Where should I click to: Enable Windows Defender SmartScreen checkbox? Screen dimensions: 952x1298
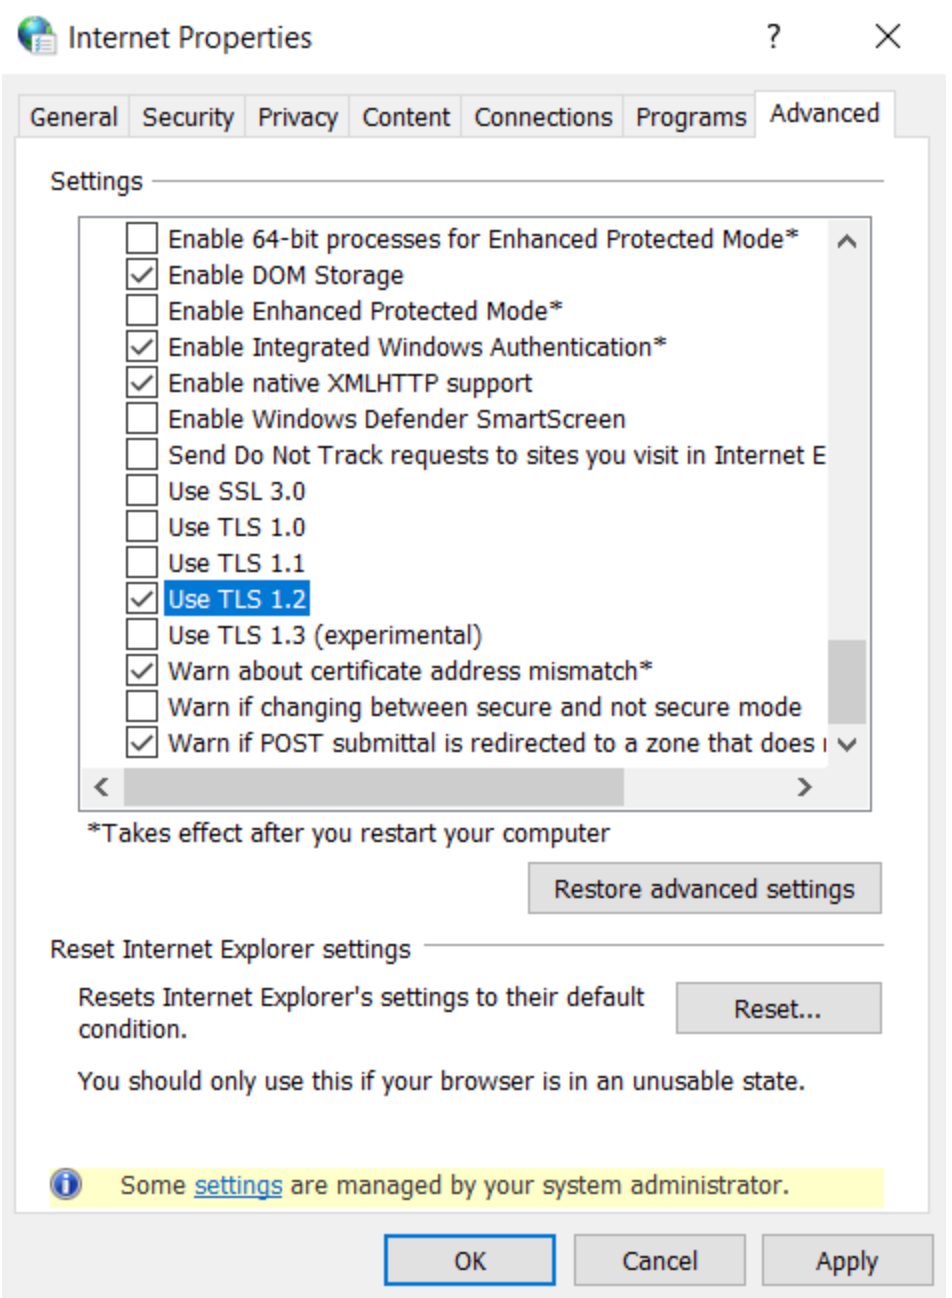point(142,419)
